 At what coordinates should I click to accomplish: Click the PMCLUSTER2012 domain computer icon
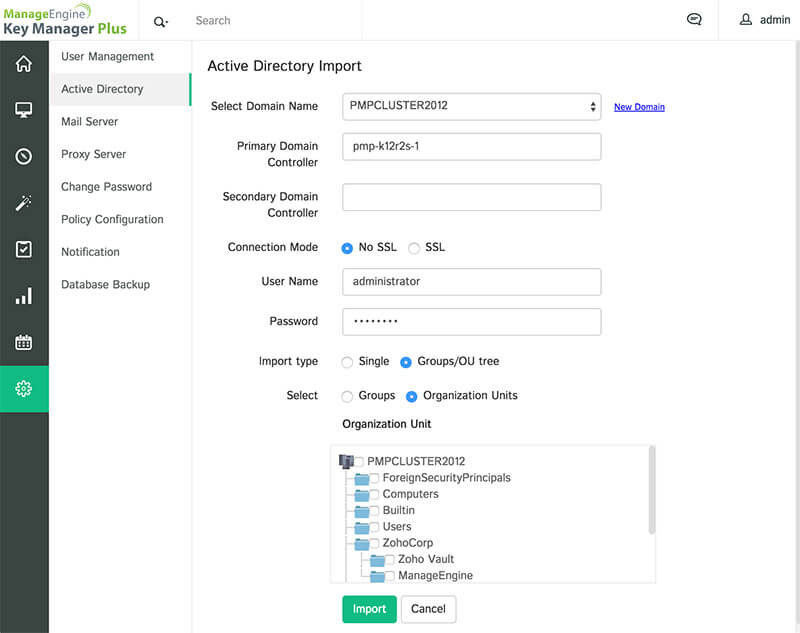346,461
